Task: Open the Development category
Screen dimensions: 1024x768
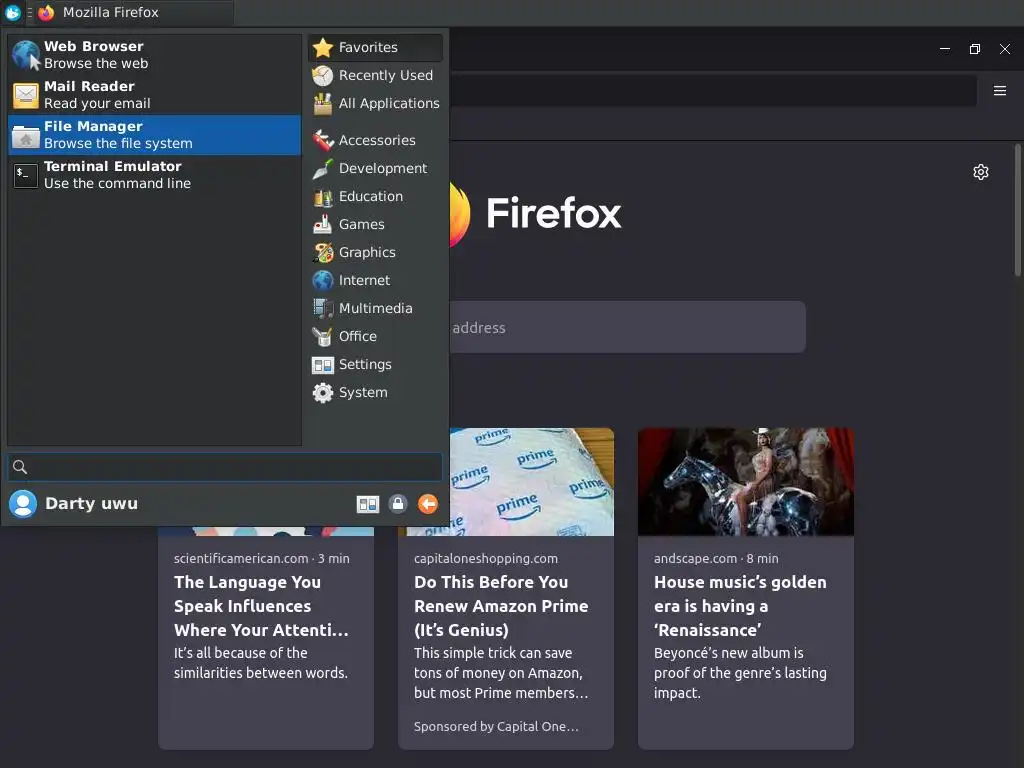Action: (x=376, y=168)
